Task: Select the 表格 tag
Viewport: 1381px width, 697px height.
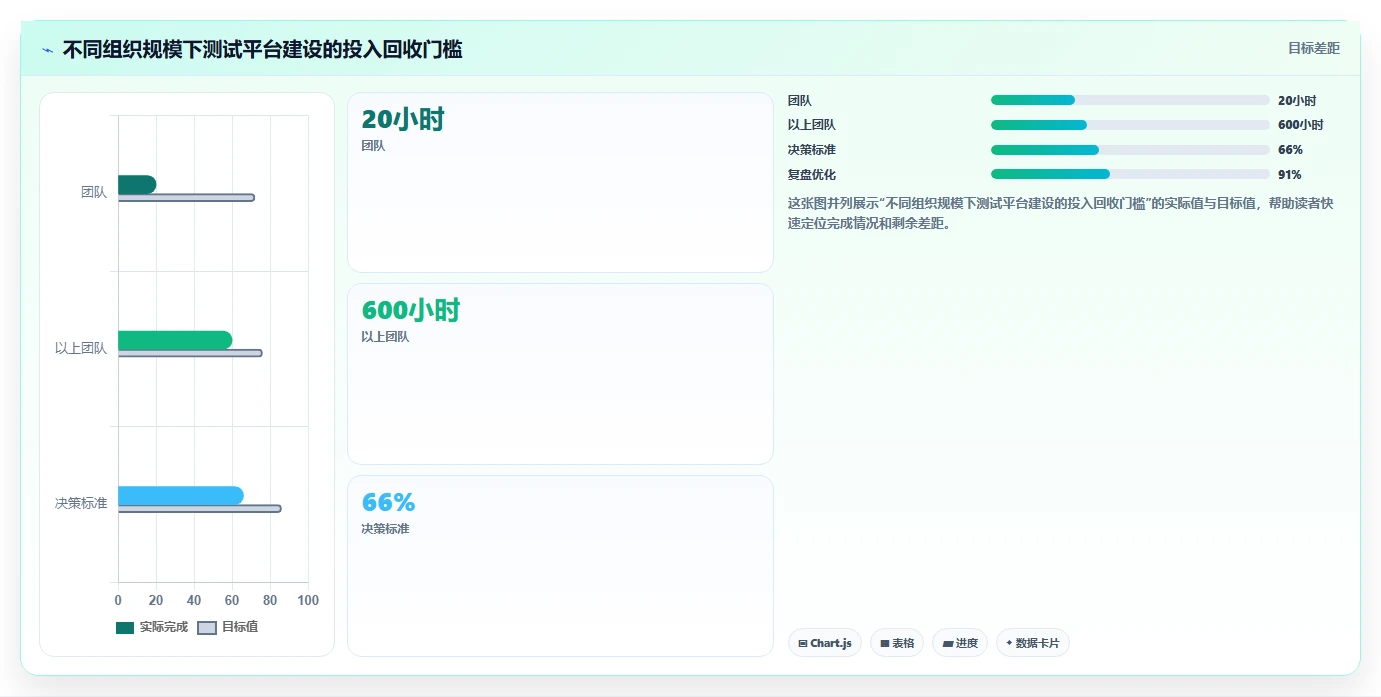Action: click(x=897, y=643)
